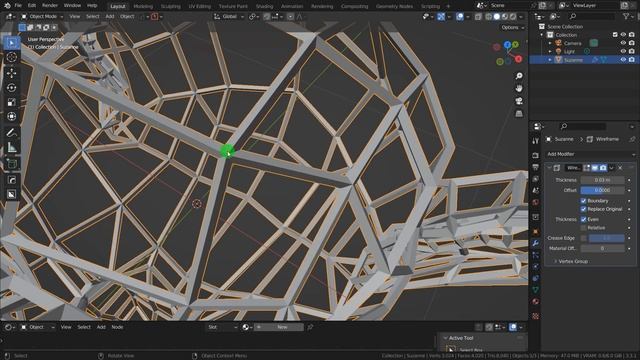Enable the Crease Edge checkbox
640x360 pixels.
(x=583, y=238)
